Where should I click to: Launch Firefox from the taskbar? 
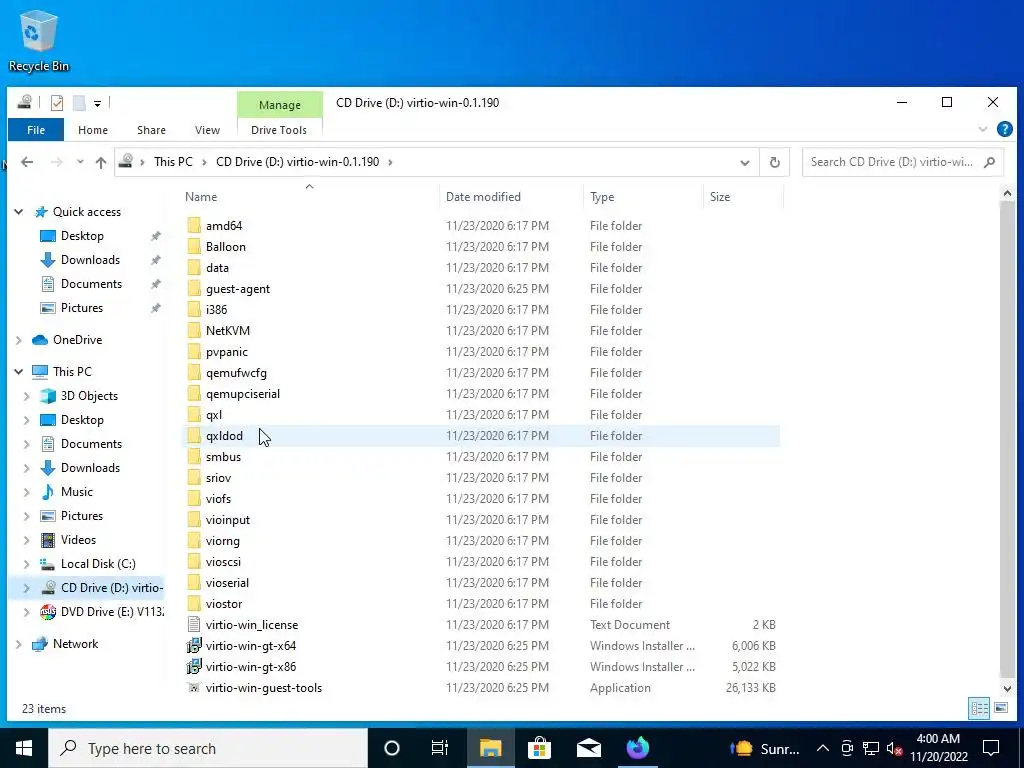click(x=638, y=748)
